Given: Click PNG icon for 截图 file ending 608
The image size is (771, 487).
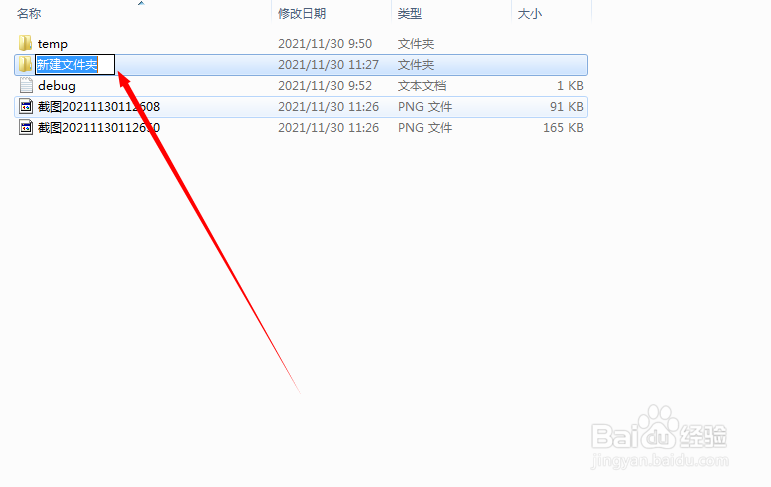Looking at the screenshot, I should (x=26, y=106).
